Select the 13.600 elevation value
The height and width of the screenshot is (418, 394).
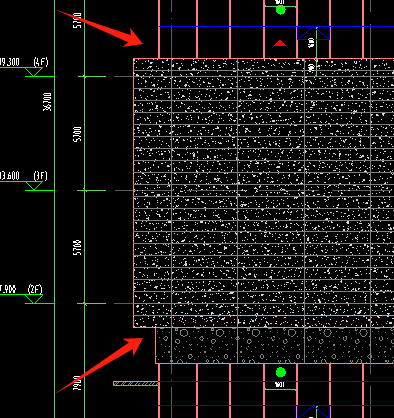[10, 176]
